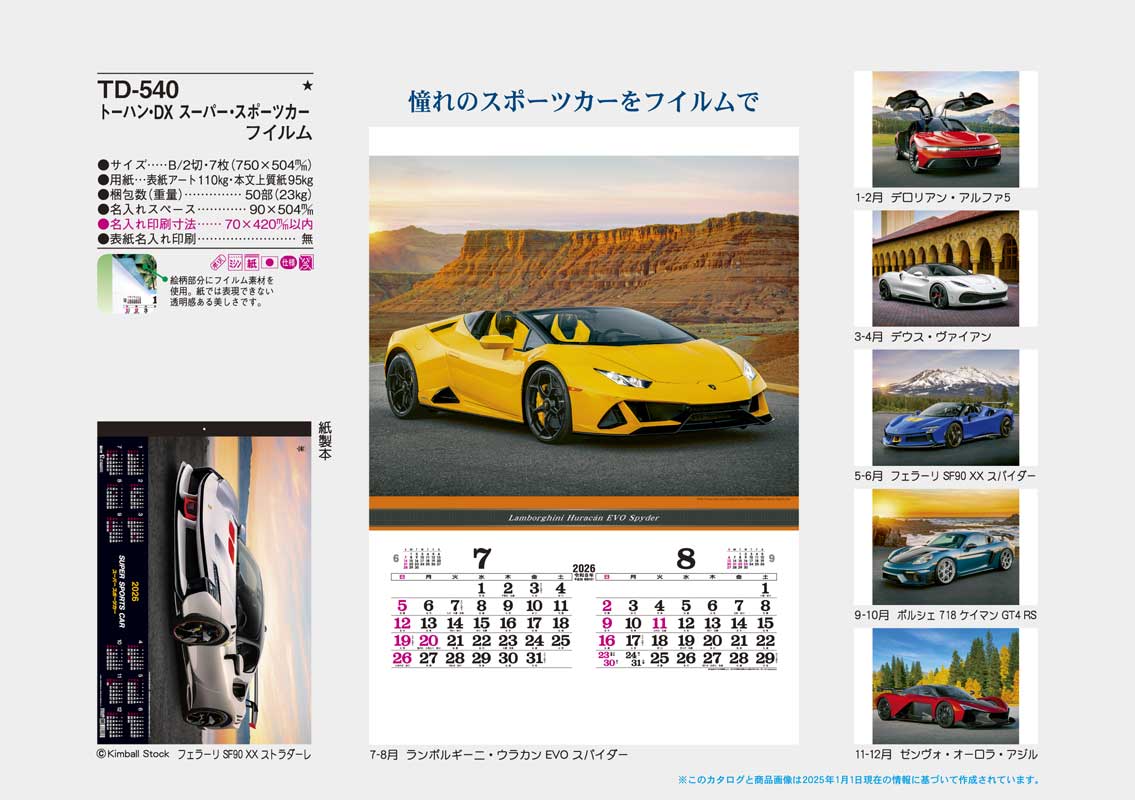Click the film material description text
Image resolution: width=1135 pixels, height=800 pixels.
click(x=222, y=291)
